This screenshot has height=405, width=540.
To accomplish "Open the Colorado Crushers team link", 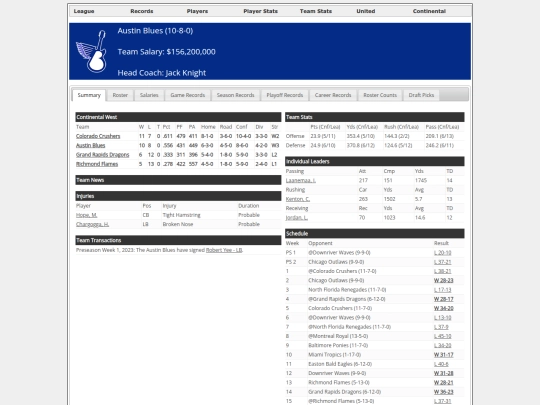I will pyautogui.click(x=98, y=136).
